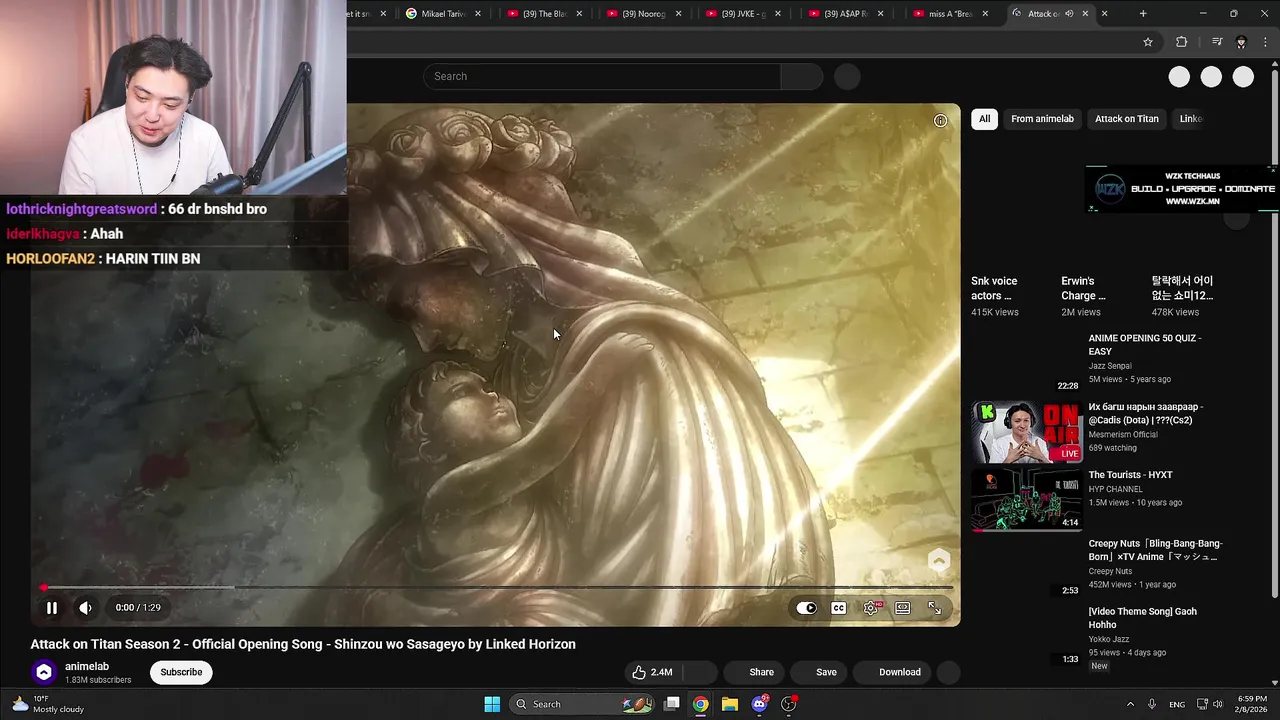
Task: Open a new browser tab
Action: tap(1143, 14)
